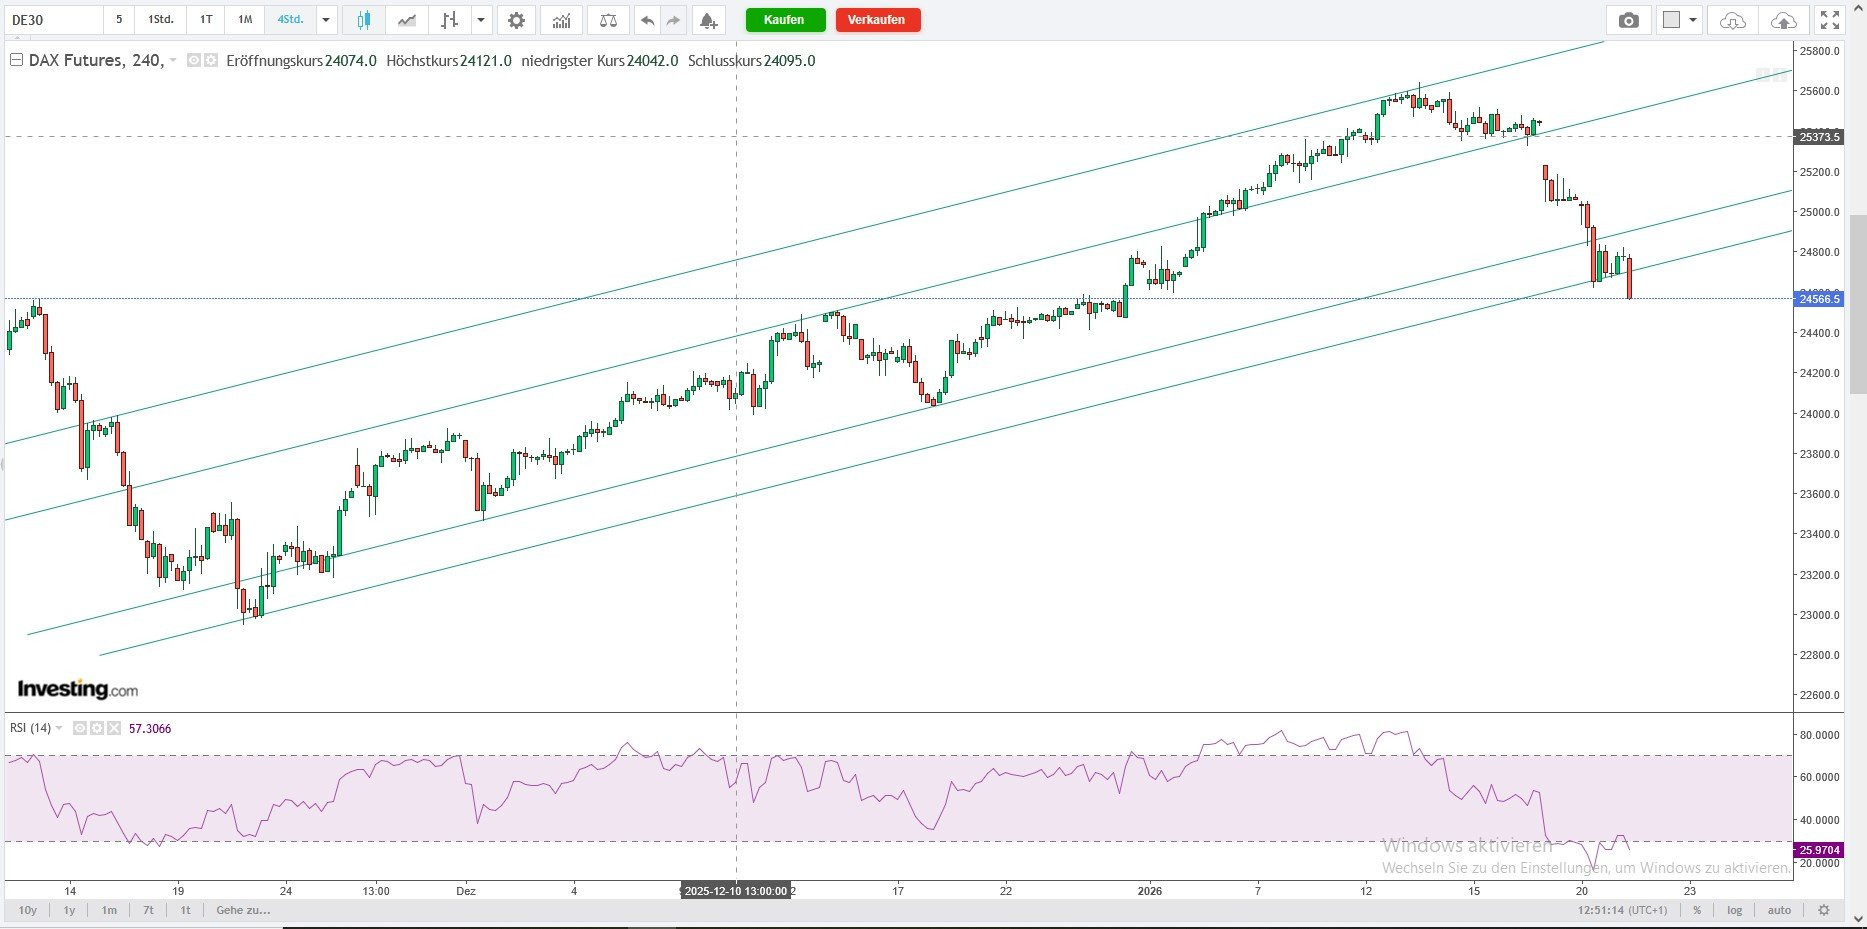1867x929 pixels.
Task: Open chart settings gear in toolbar
Action: pyautogui.click(x=516, y=20)
